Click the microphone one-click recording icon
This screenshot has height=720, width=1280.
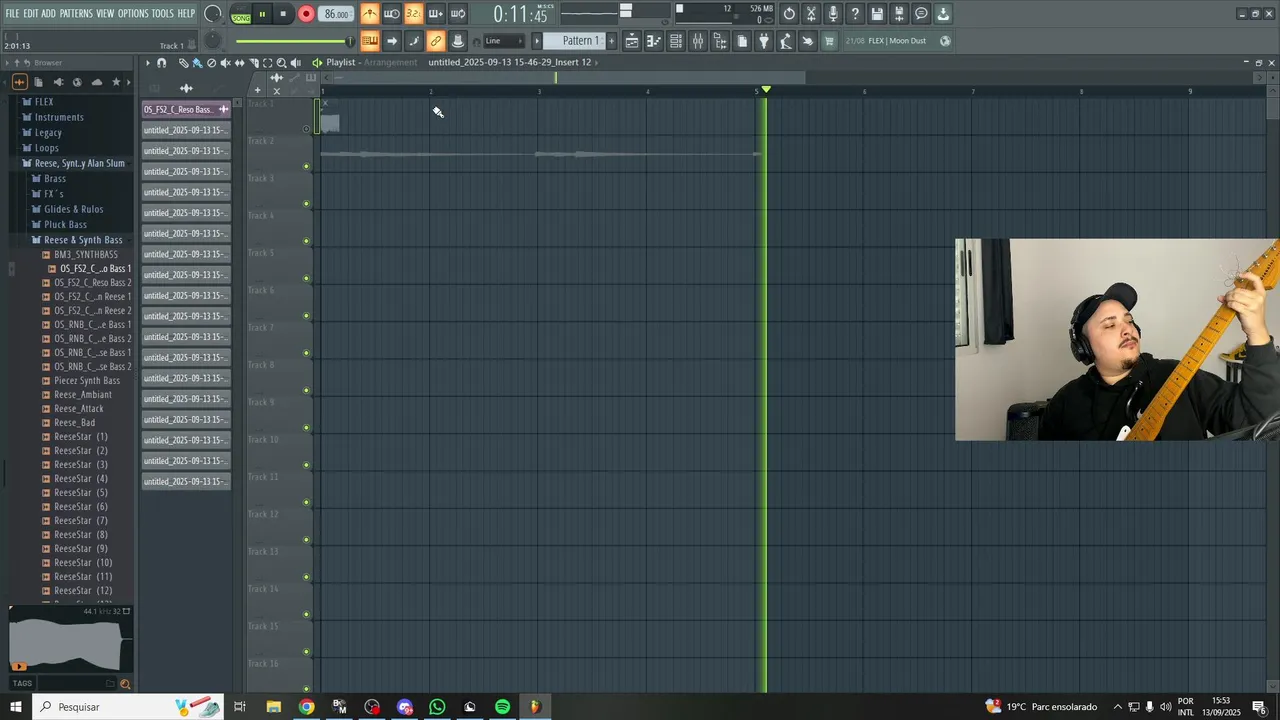click(833, 14)
